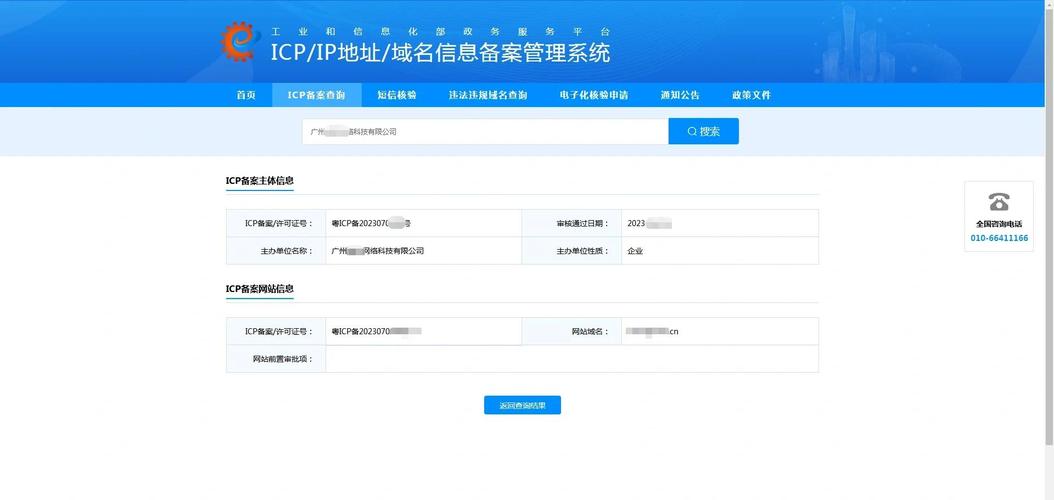The width and height of the screenshot is (1054, 500).
Task: Click the 主办单位名称 company name value
Action: point(378,251)
